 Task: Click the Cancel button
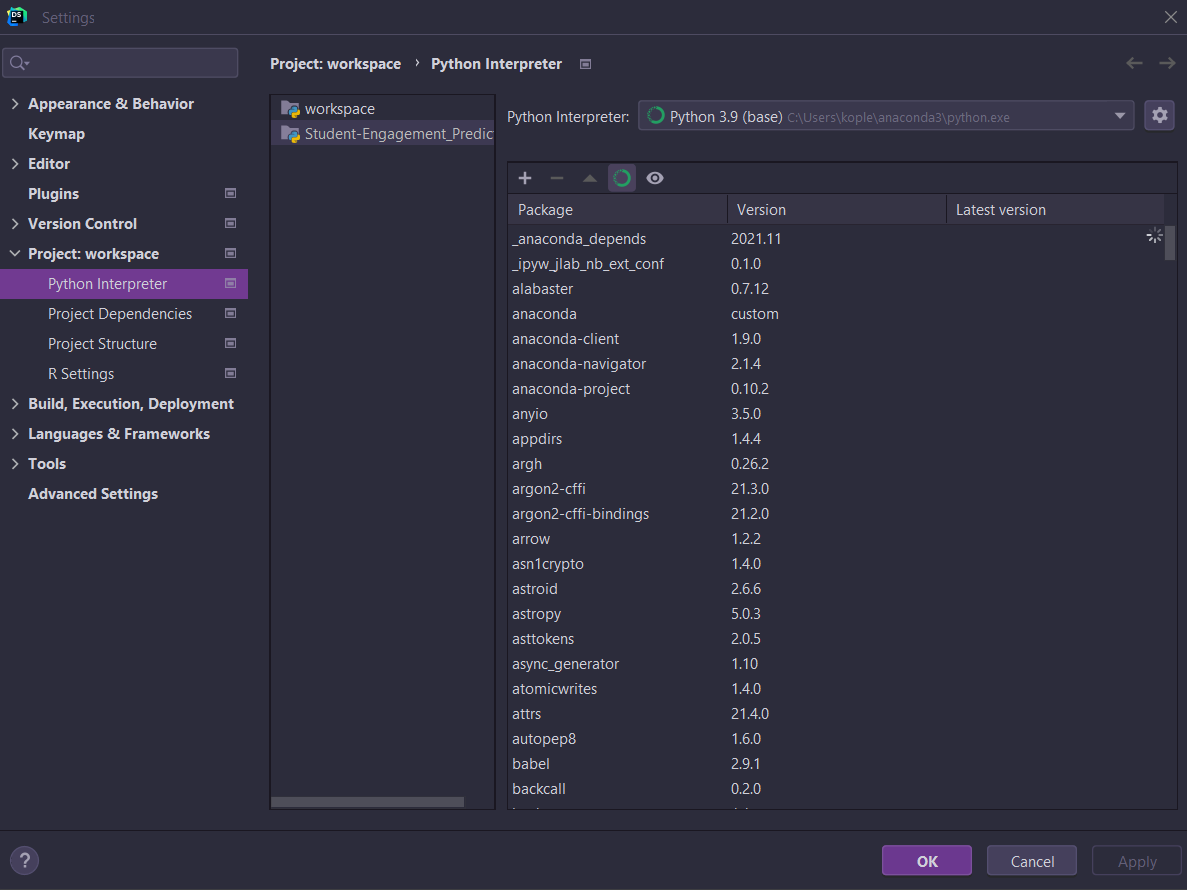click(1032, 860)
